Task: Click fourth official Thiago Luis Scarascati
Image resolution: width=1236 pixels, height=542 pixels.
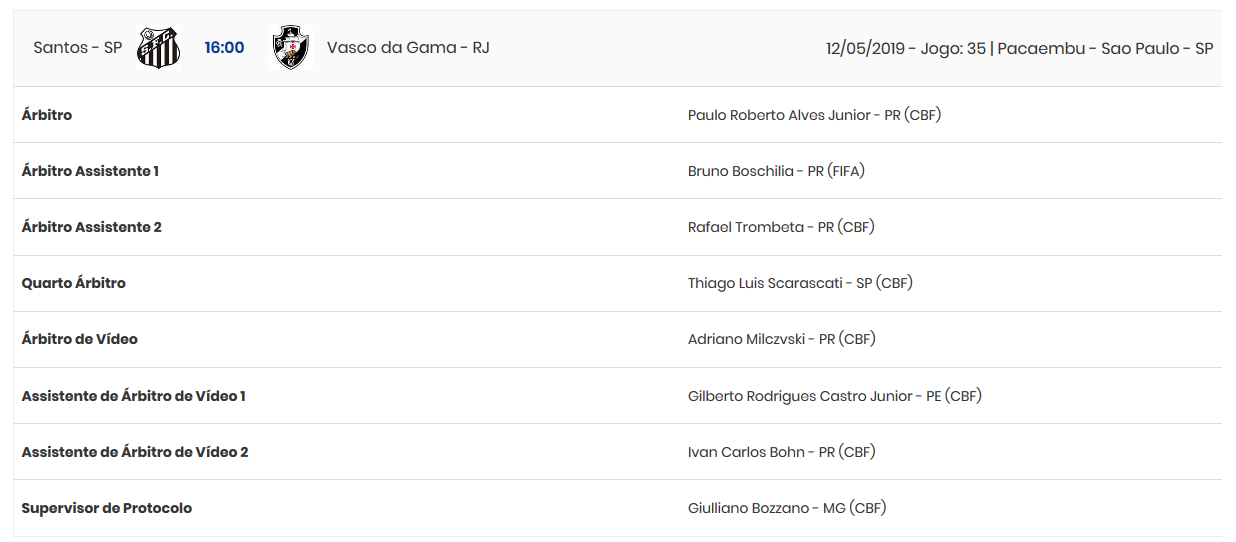Action: (x=800, y=283)
